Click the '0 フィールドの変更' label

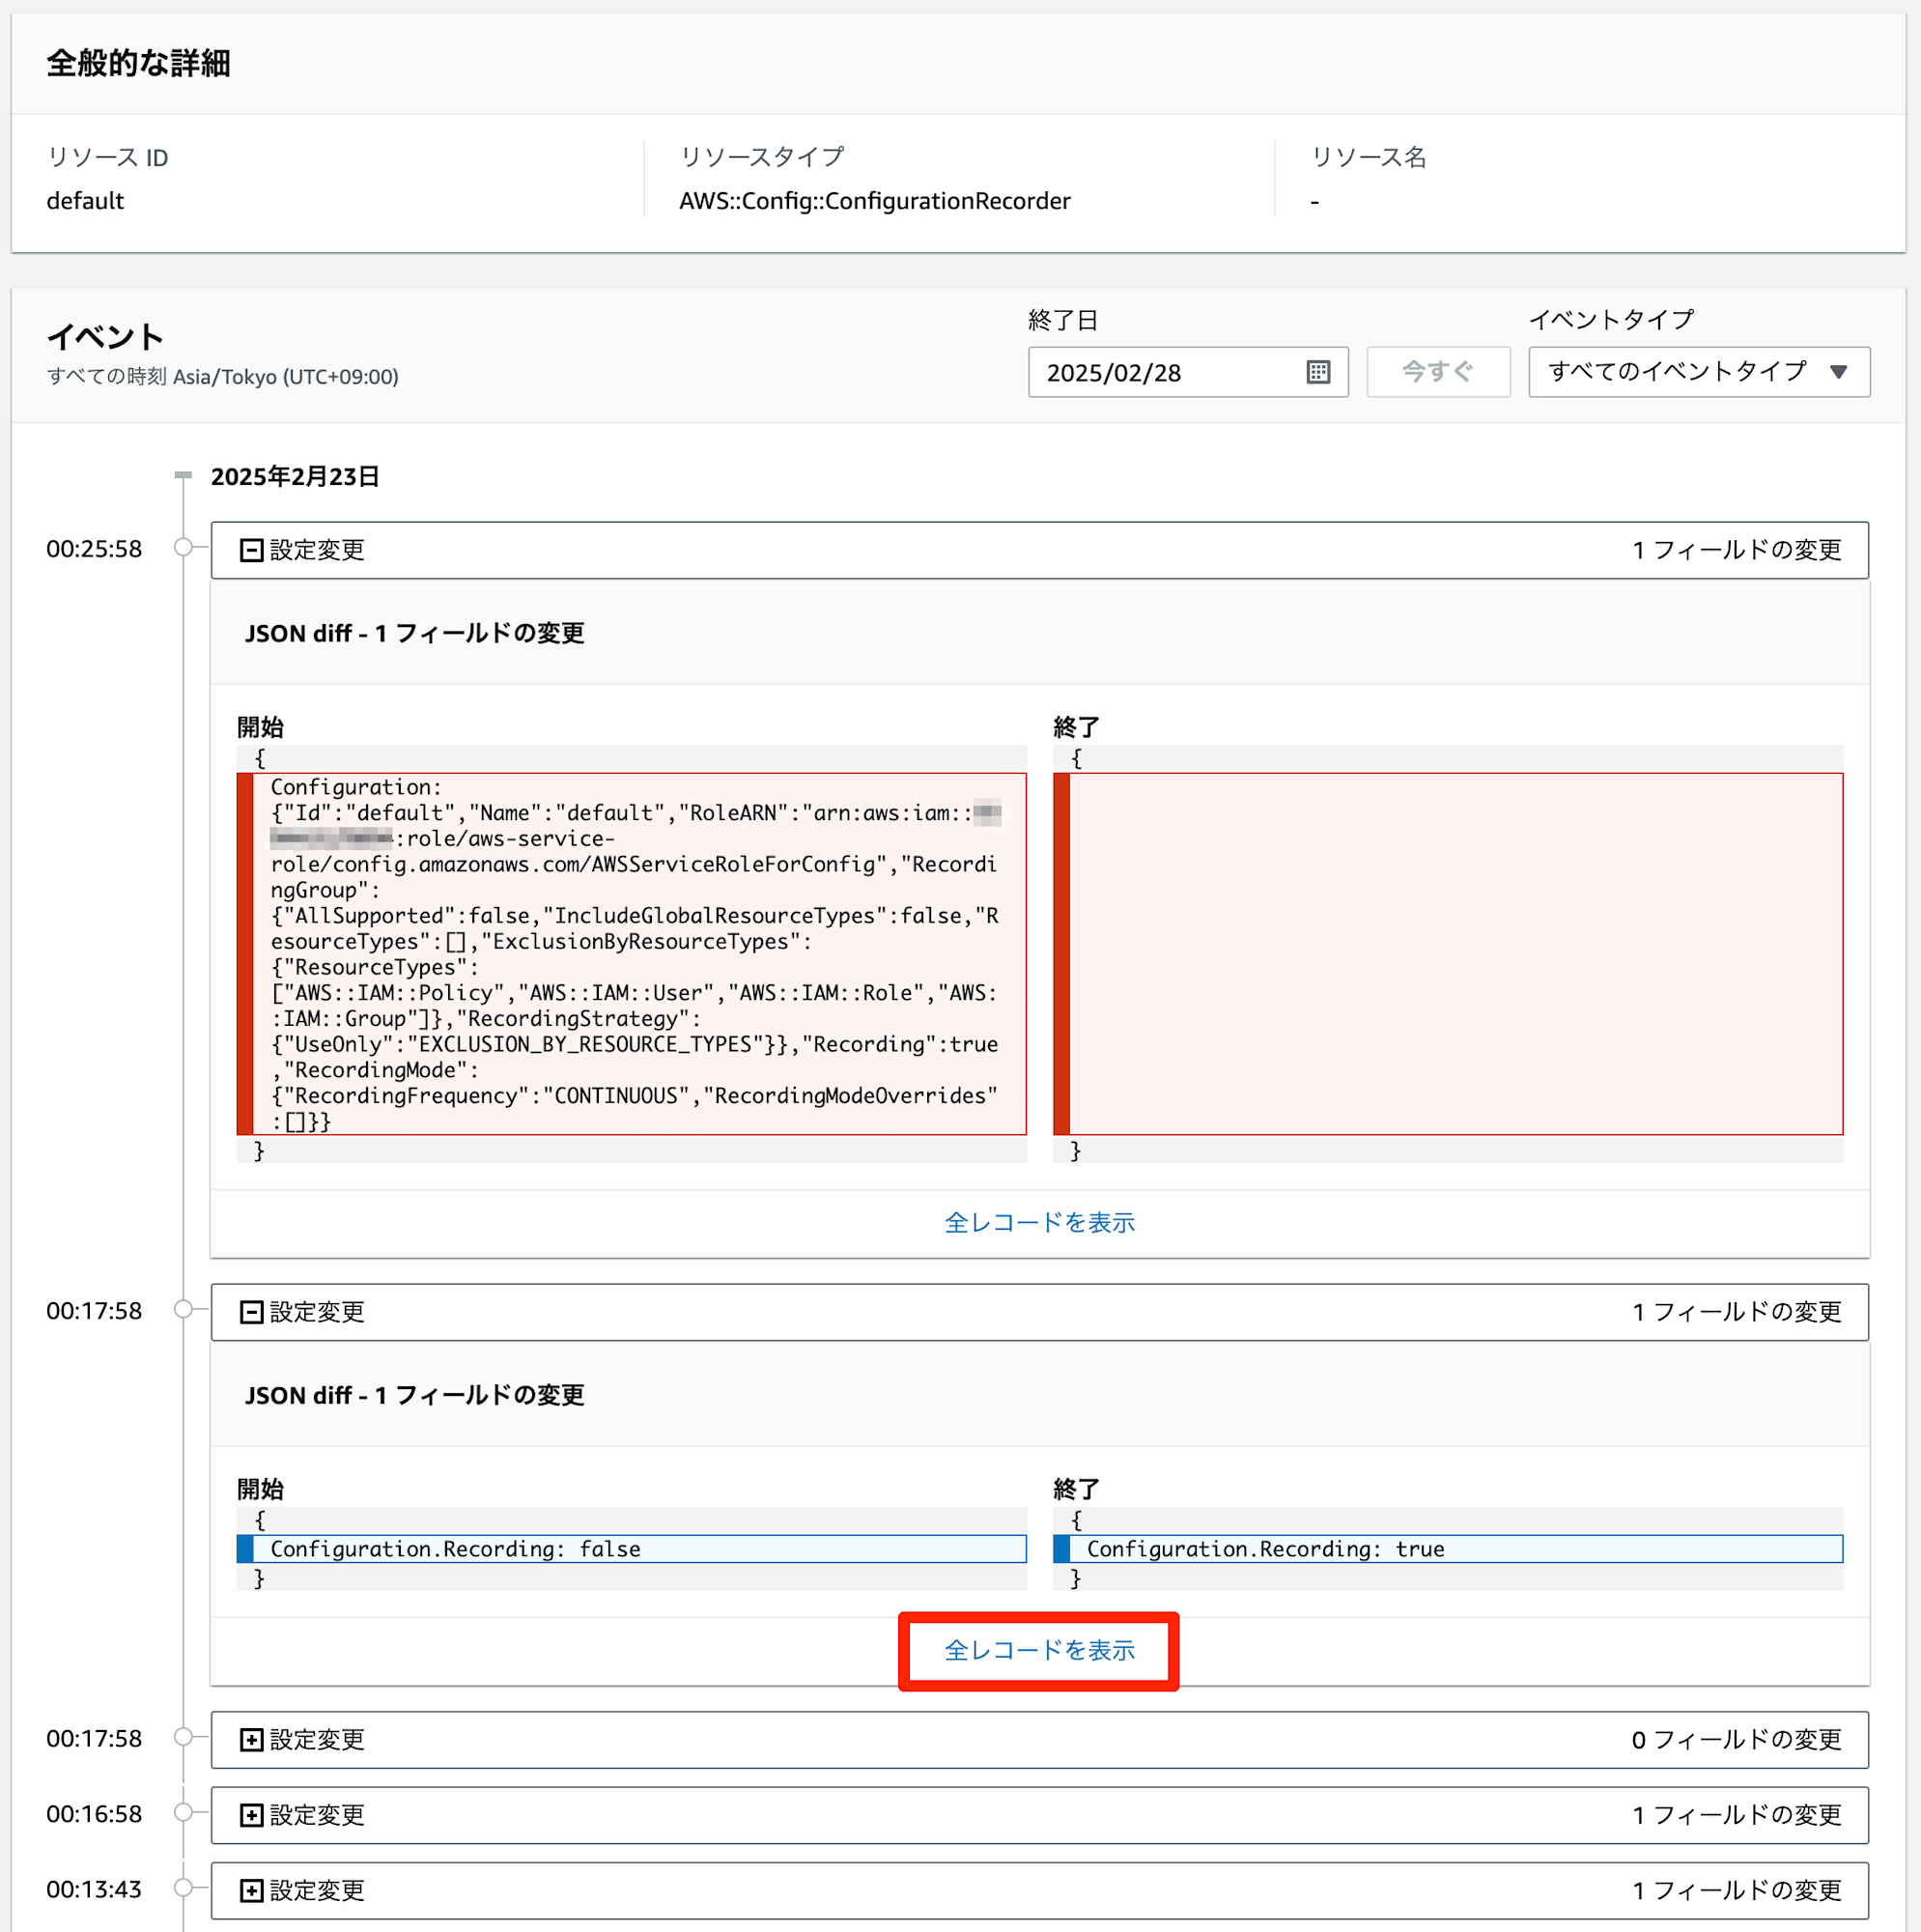(x=1736, y=1740)
